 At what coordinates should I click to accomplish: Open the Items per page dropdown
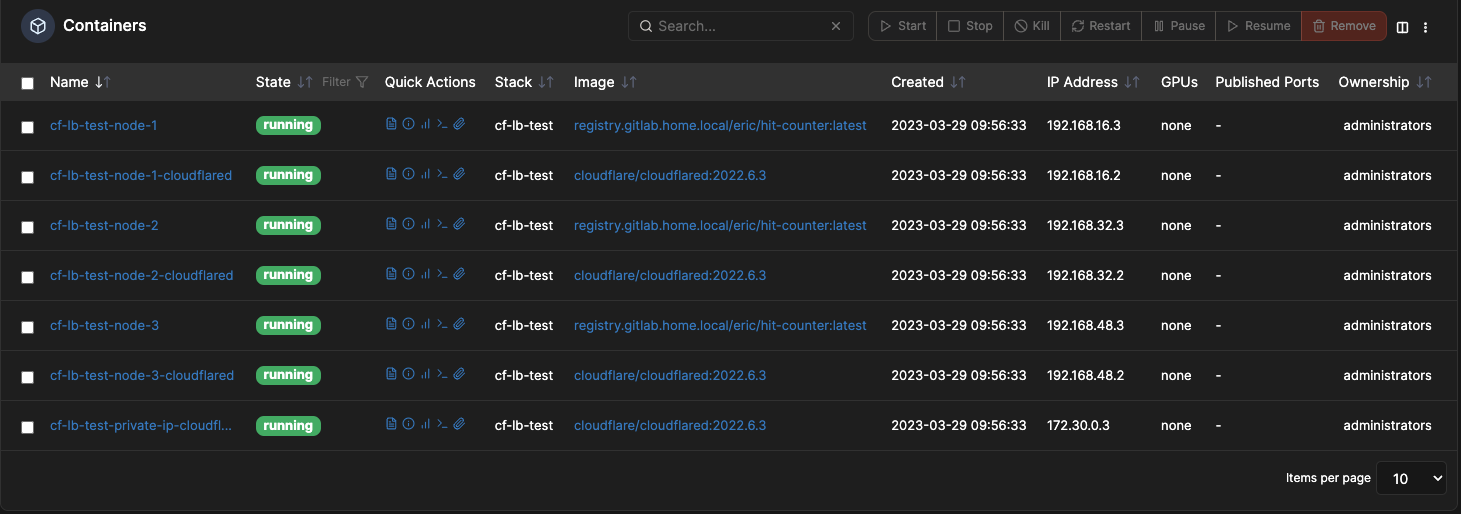[x=1411, y=478]
